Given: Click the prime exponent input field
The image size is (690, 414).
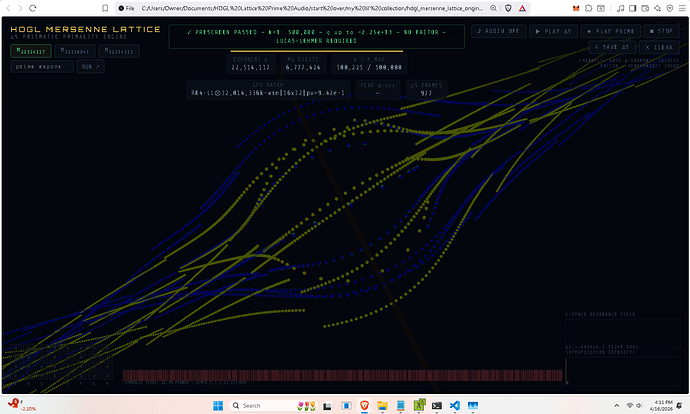Looking at the screenshot, I should click(41, 66).
